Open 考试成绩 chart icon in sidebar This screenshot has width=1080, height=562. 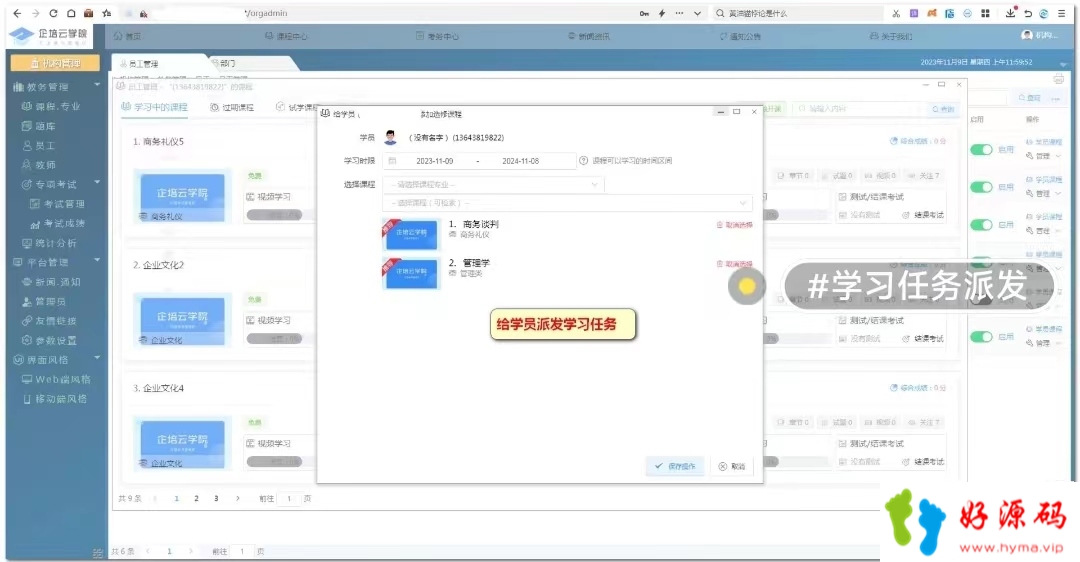[35, 224]
